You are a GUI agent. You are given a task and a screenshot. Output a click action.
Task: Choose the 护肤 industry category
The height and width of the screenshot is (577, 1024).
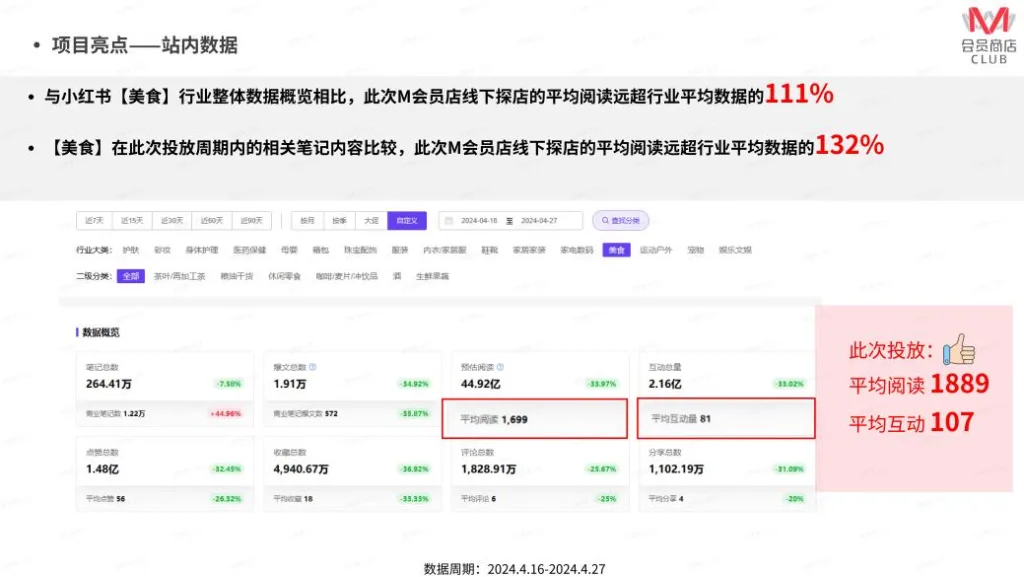[x=131, y=250]
